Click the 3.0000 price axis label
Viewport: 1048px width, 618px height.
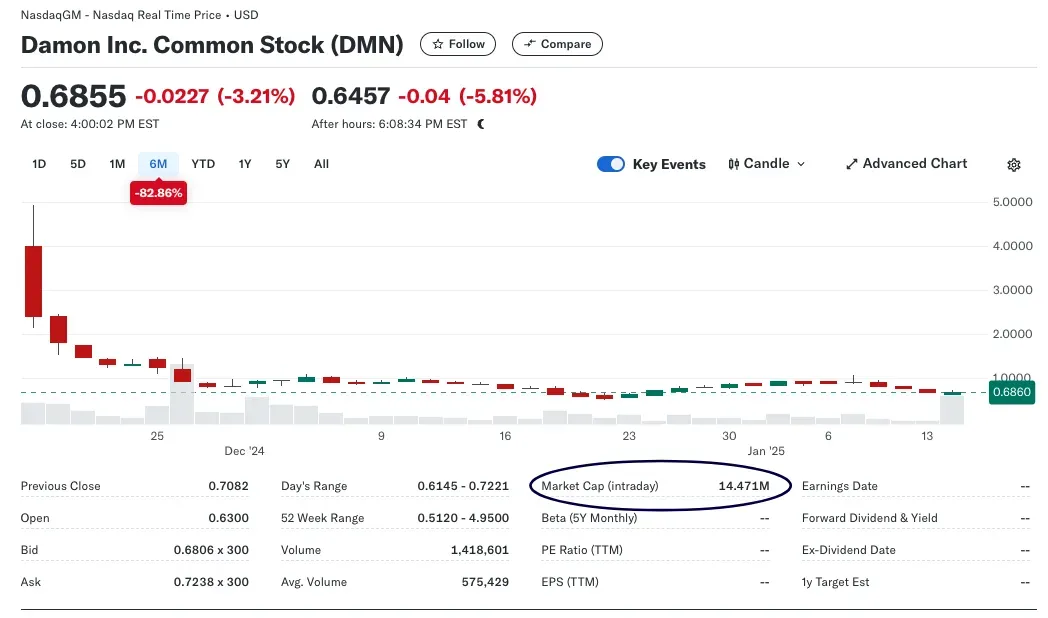pyautogui.click(x=1013, y=290)
